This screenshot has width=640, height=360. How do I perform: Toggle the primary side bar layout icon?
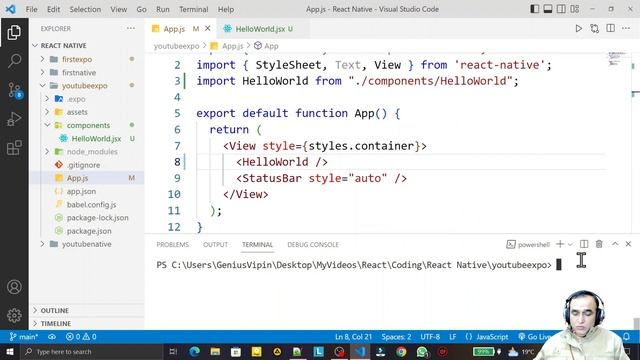(x=534, y=9)
